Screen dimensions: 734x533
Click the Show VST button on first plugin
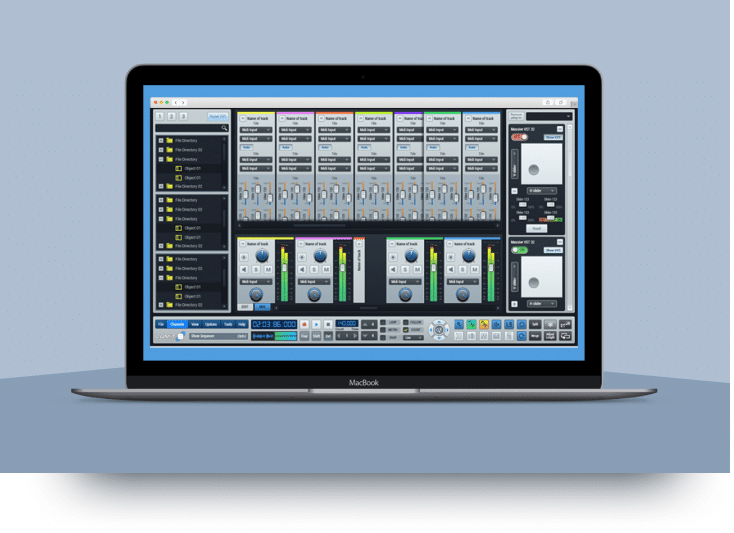click(553, 137)
